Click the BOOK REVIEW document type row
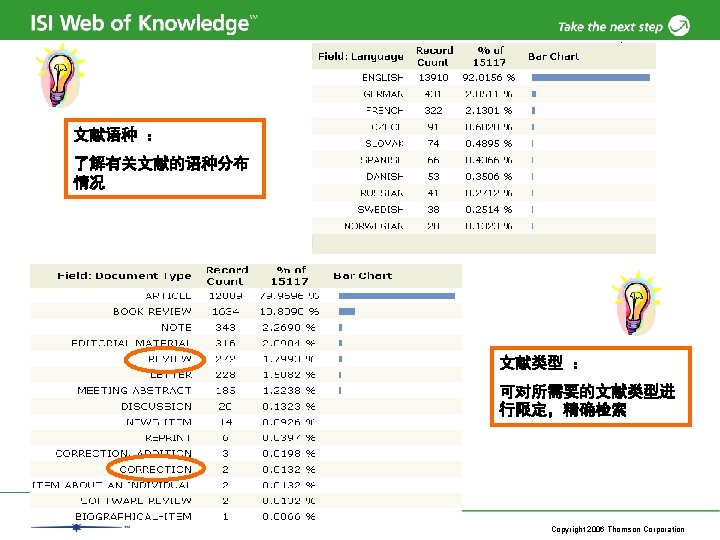This screenshot has width=720, height=540. click(246, 312)
